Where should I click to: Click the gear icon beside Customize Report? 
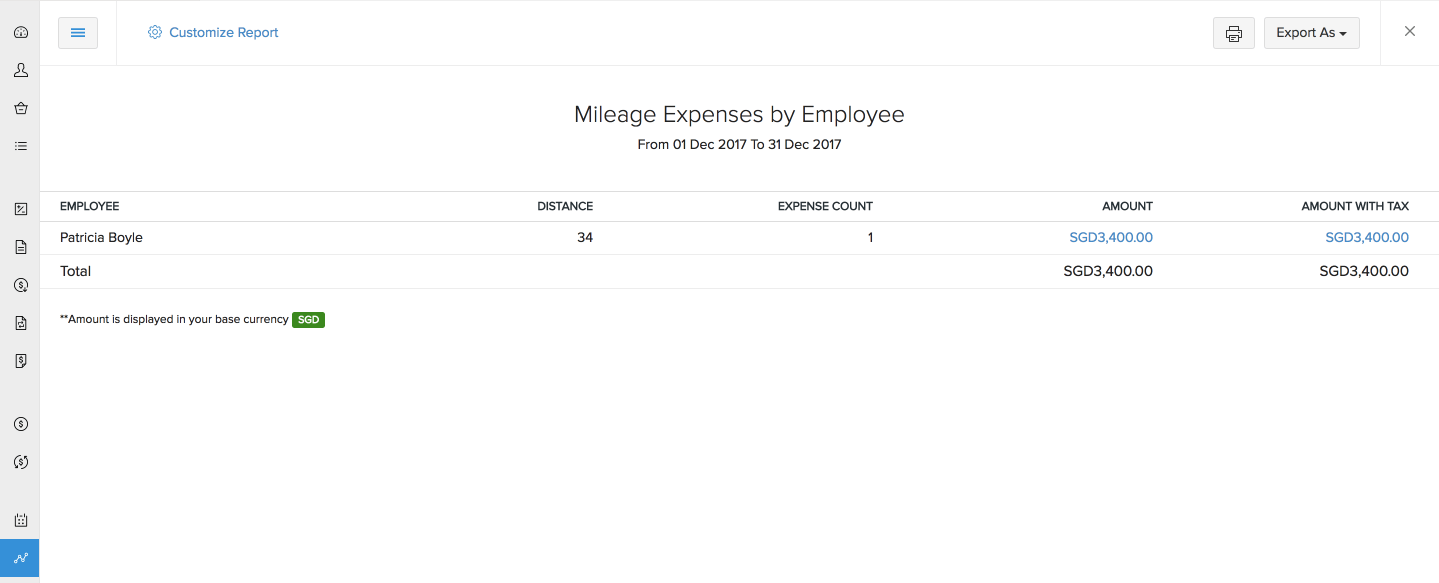pyautogui.click(x=155, y=32)
